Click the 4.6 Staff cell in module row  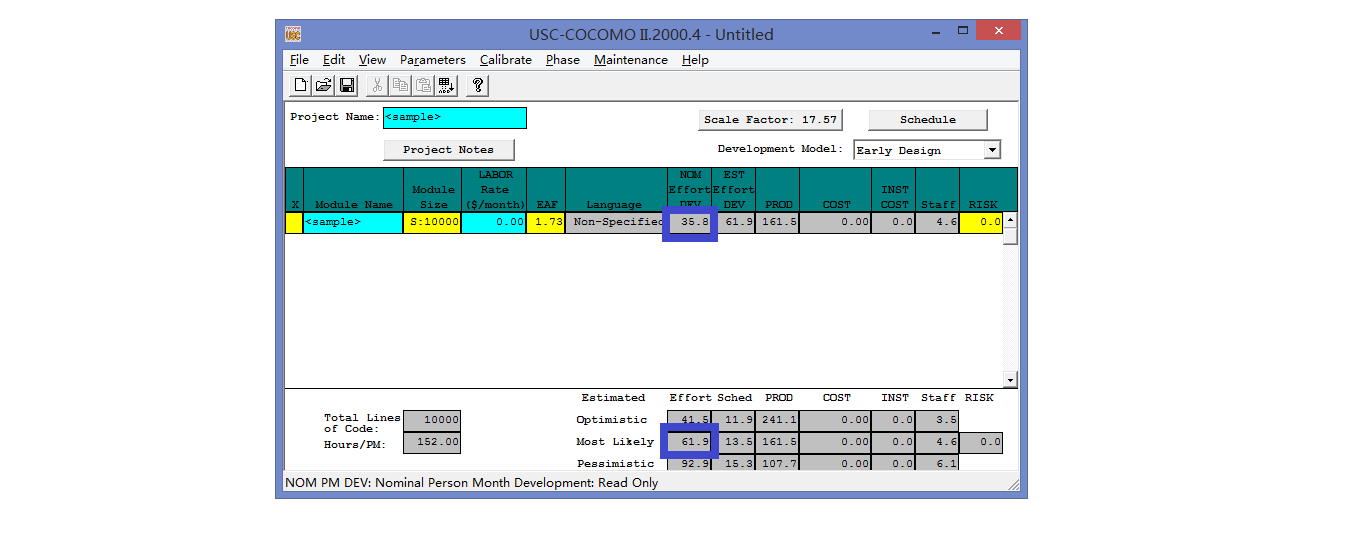937,223
